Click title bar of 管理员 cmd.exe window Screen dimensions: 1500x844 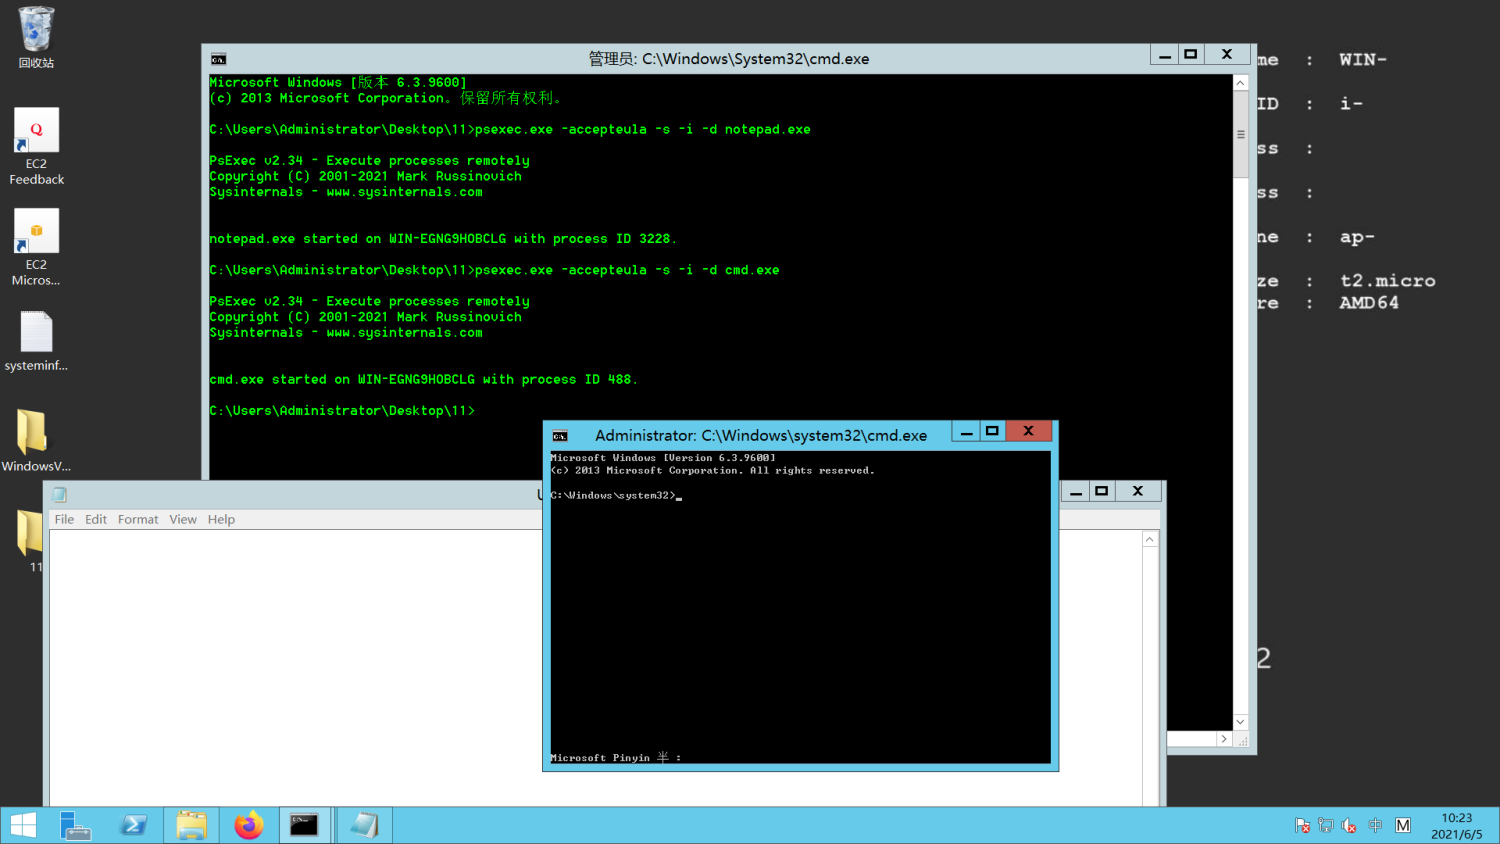(x=728, y=59)
